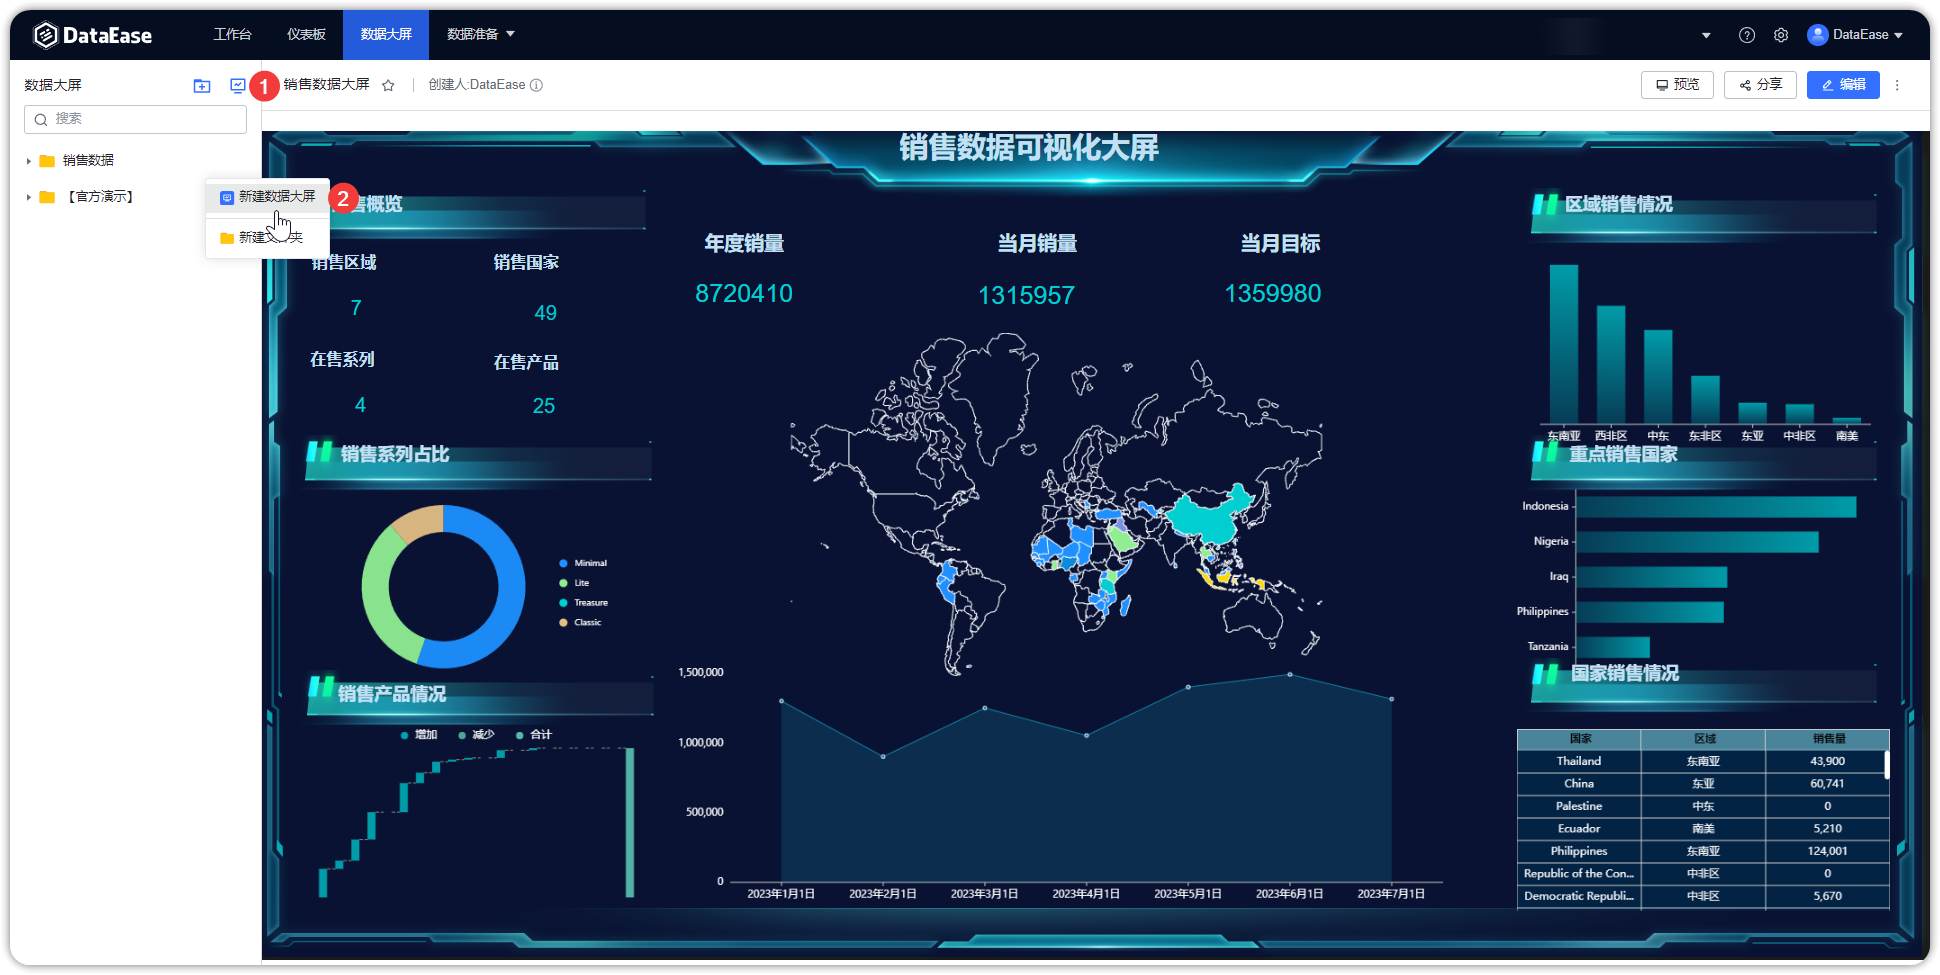Expand the 销售数据 folder

(29, 161)
